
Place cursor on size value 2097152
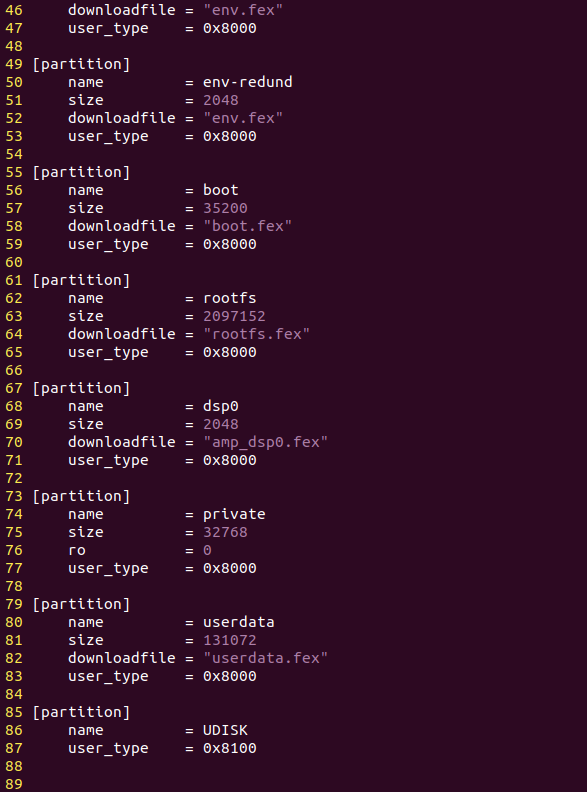[x=234, y=316]
